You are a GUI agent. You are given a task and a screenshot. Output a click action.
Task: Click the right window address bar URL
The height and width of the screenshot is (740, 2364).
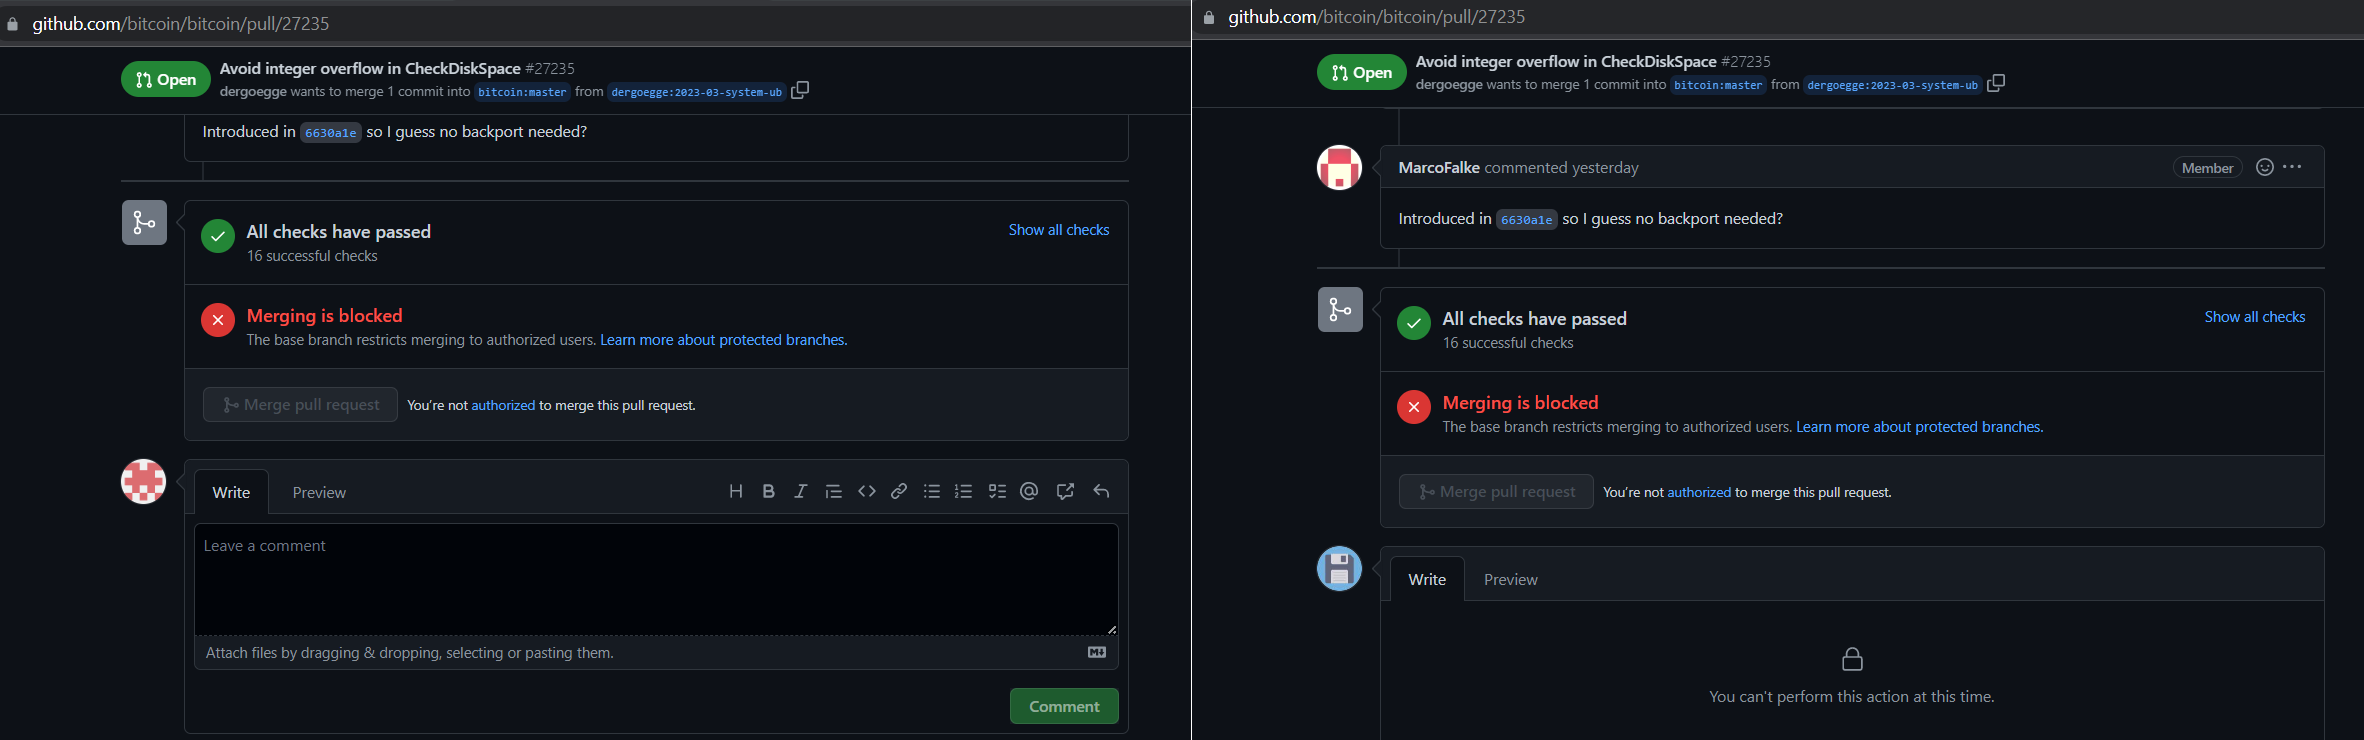[1377, 16]
